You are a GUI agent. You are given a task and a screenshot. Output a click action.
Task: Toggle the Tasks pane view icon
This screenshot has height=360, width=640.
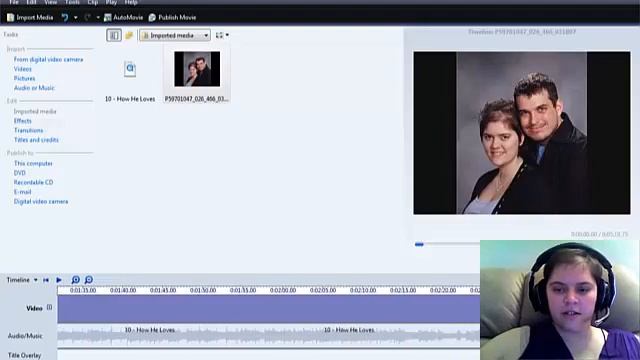114,36
